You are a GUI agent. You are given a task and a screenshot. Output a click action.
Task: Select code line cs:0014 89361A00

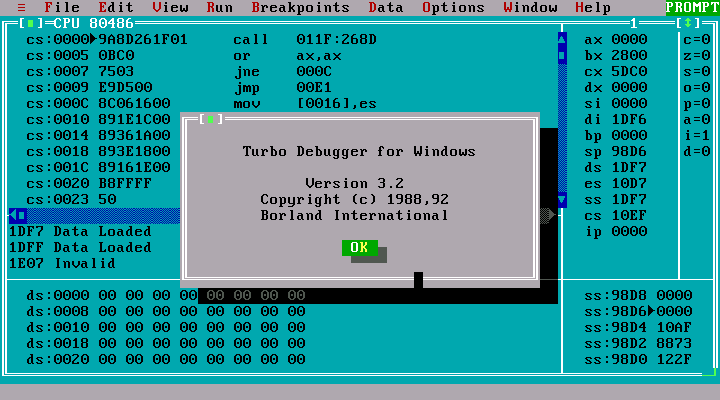coord(99,135)
